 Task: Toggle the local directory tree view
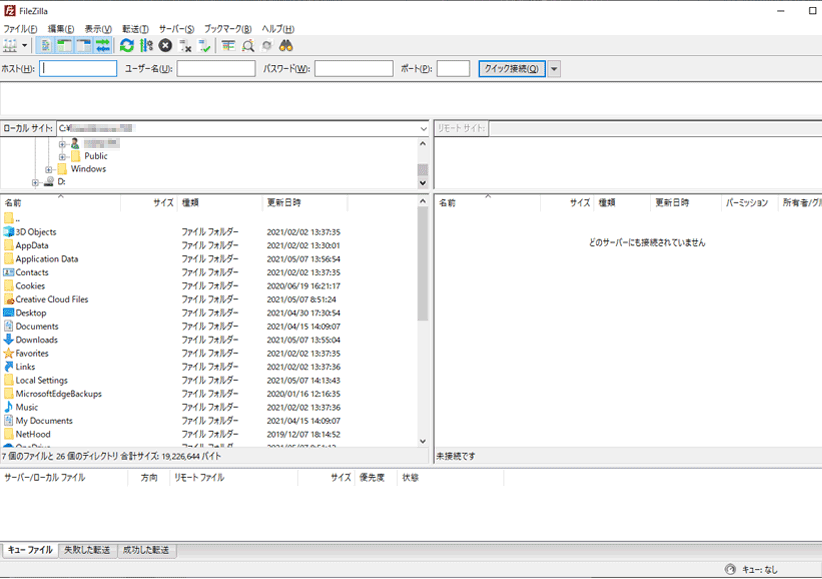click(x=65, y=46)
